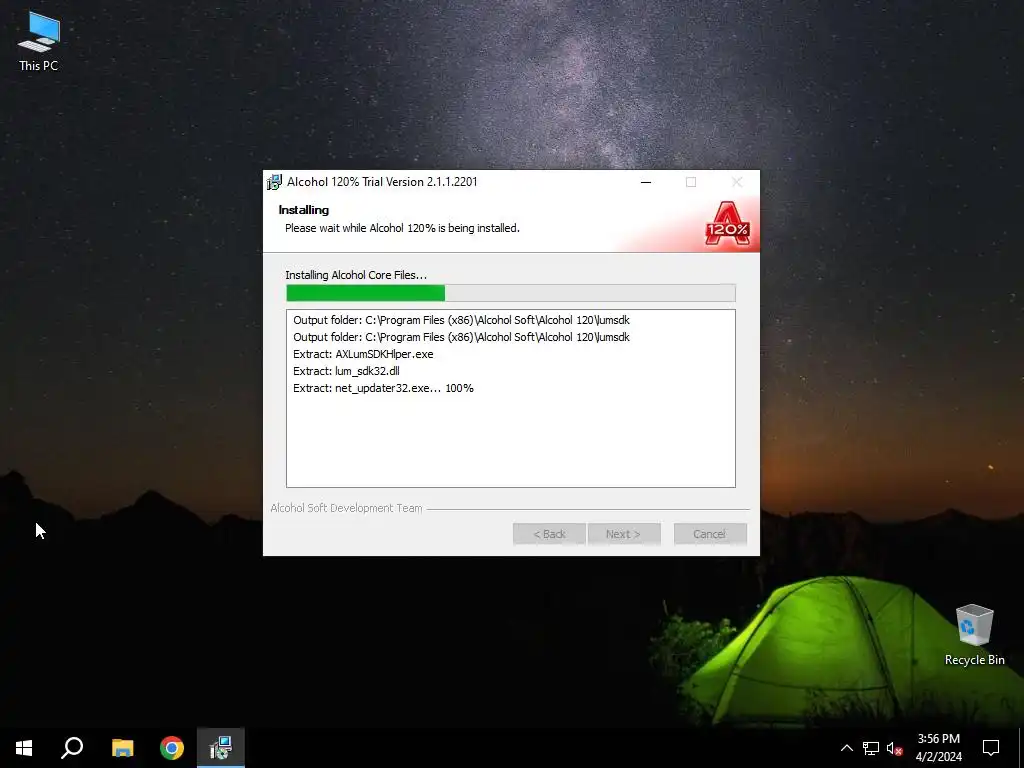Open This PC desktop icon
The height and width of the screenshot is (768, 1024).
39,41
